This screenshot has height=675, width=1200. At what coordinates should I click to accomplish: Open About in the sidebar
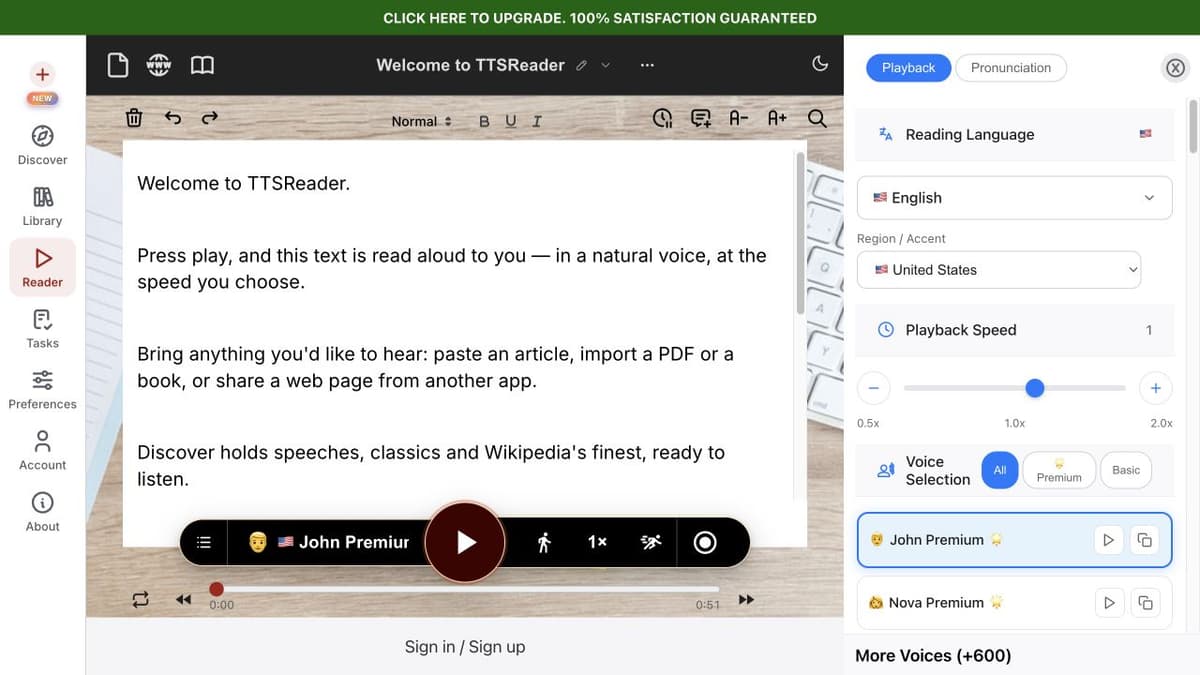(x=42, y=511)
